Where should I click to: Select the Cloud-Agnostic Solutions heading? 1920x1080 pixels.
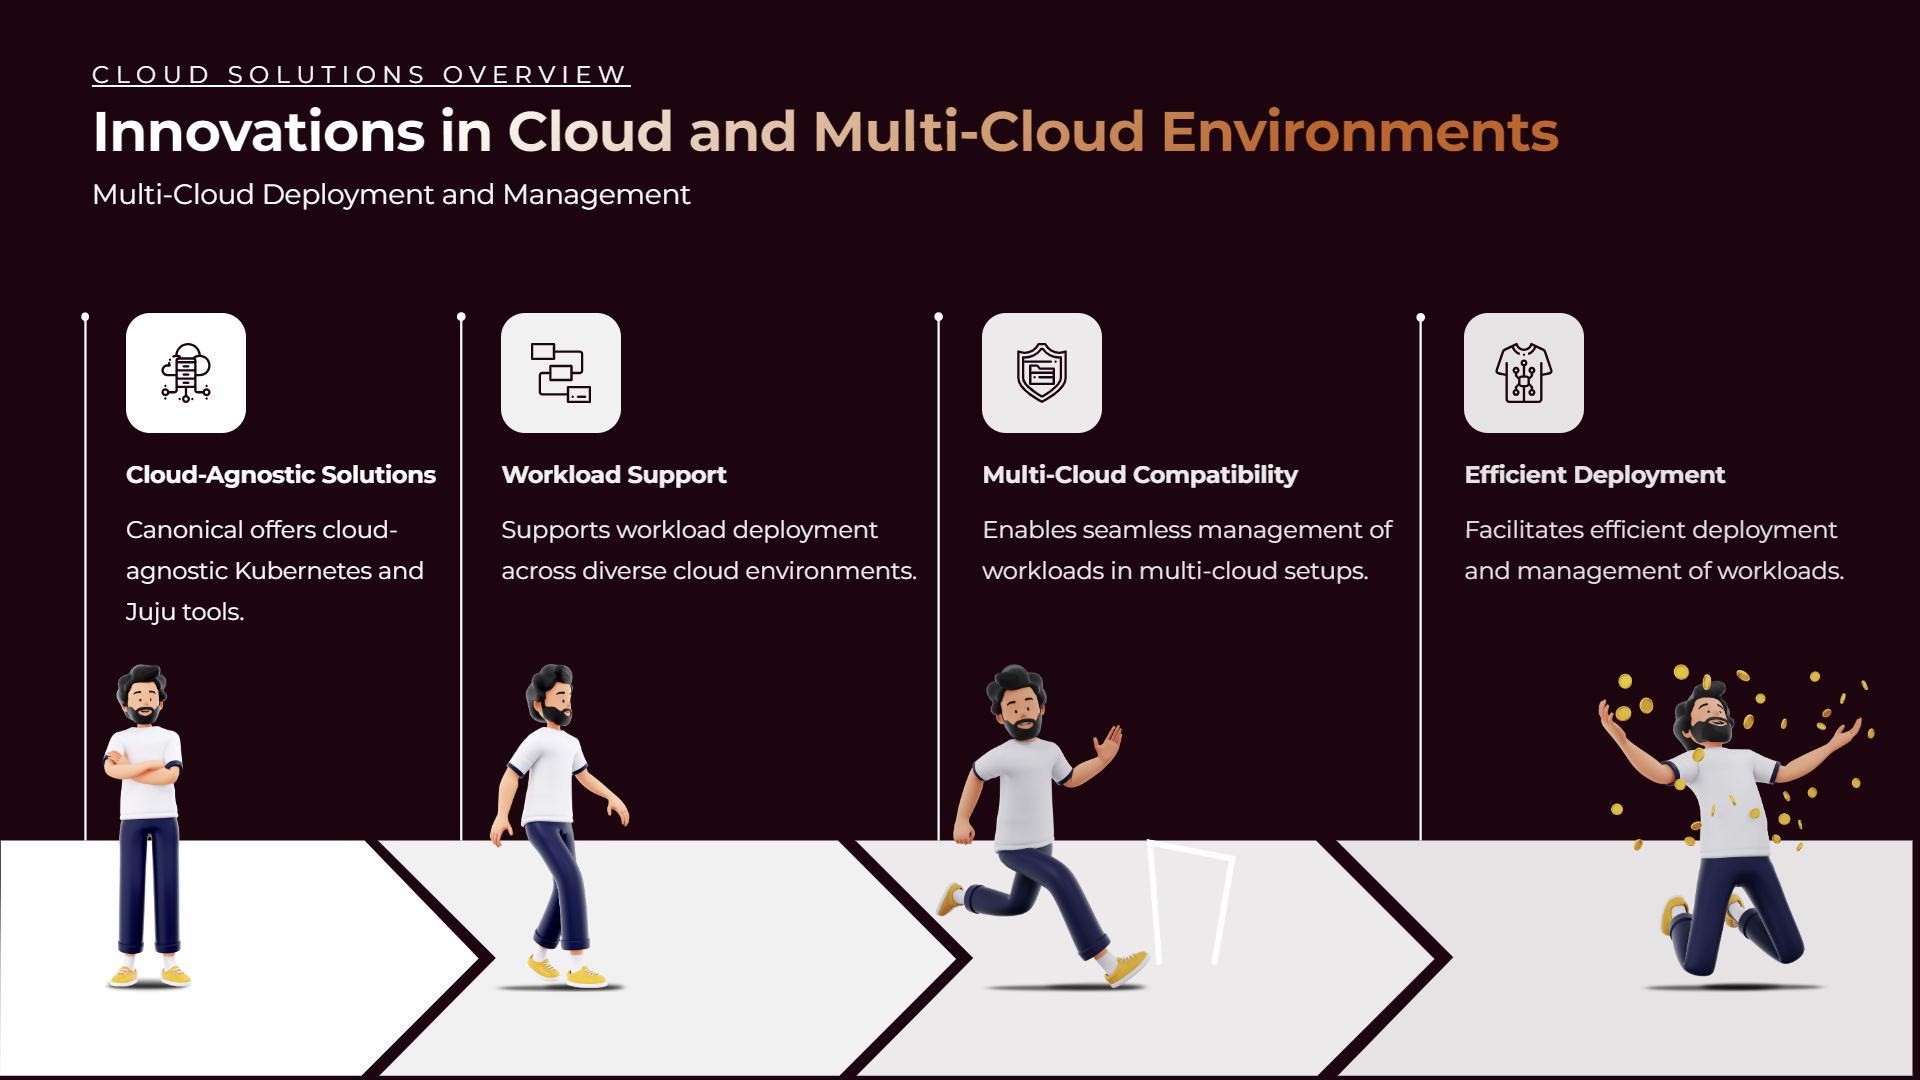point(281,475)
